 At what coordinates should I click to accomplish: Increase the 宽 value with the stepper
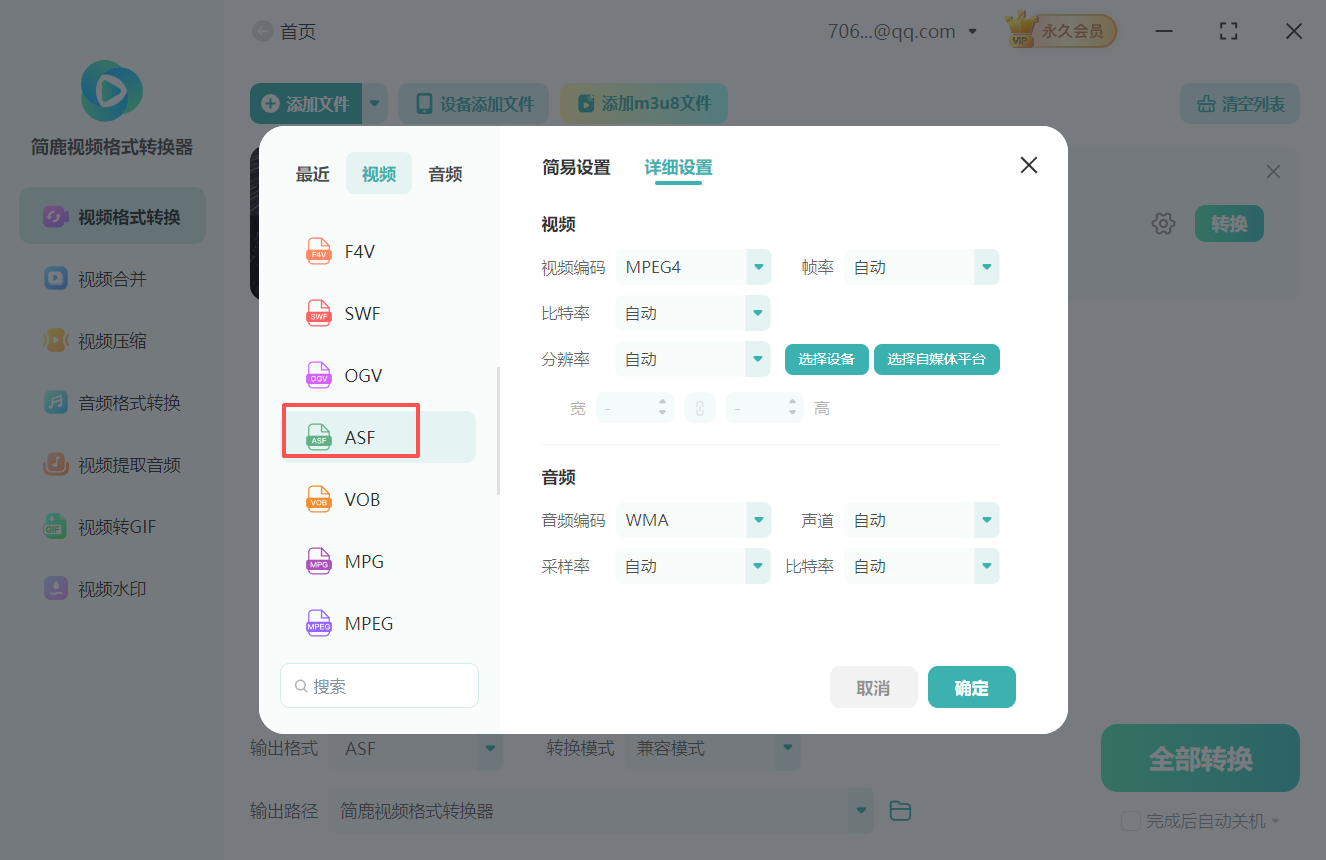(x=662, y=402)
